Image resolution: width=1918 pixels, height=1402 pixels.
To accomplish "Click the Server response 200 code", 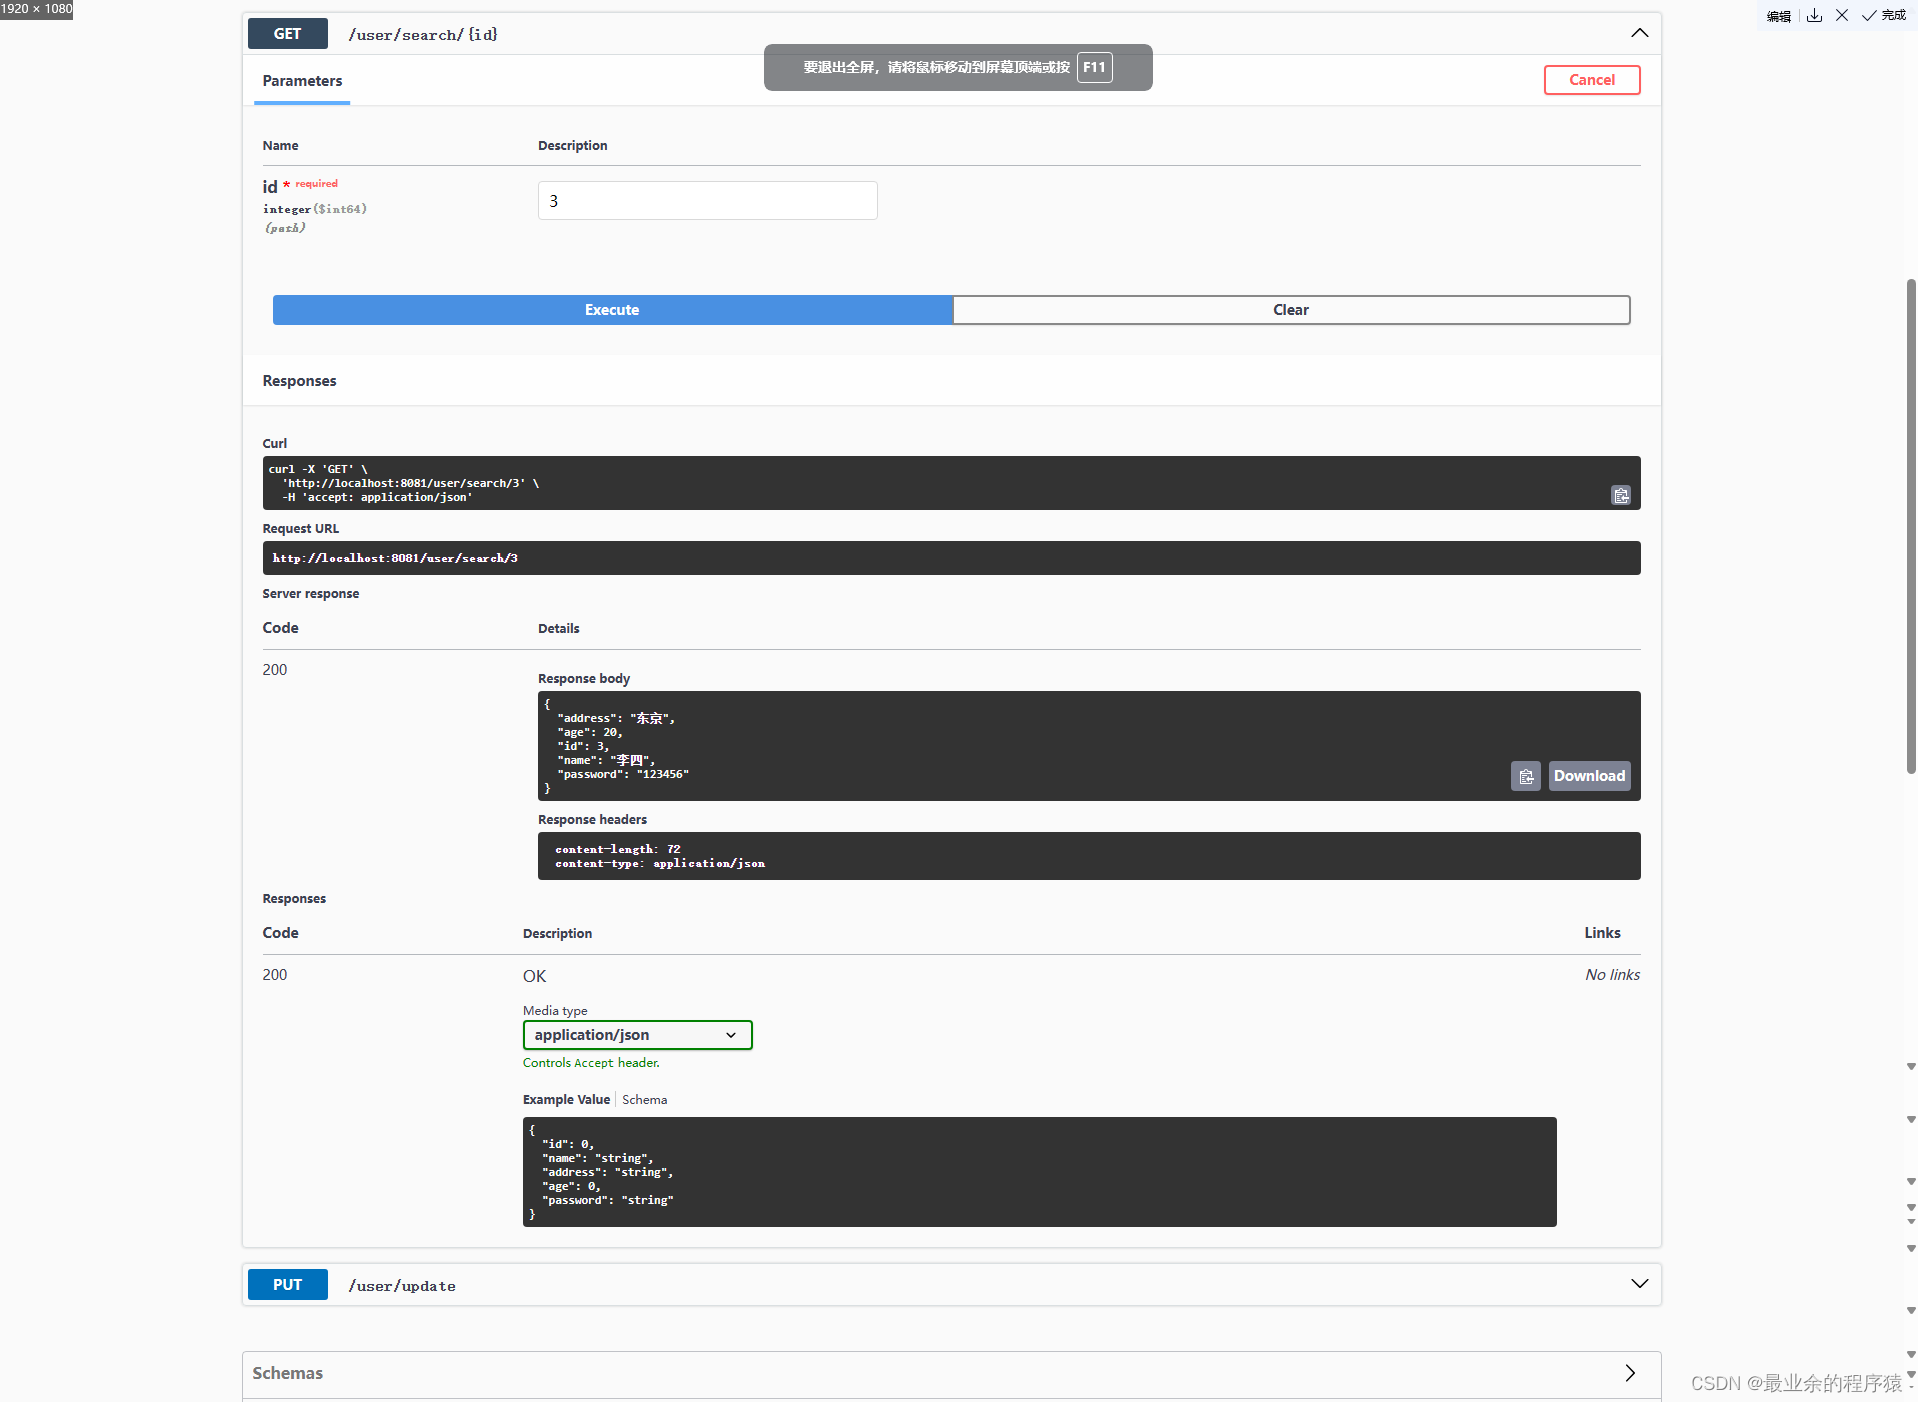I will coord(275,670).
